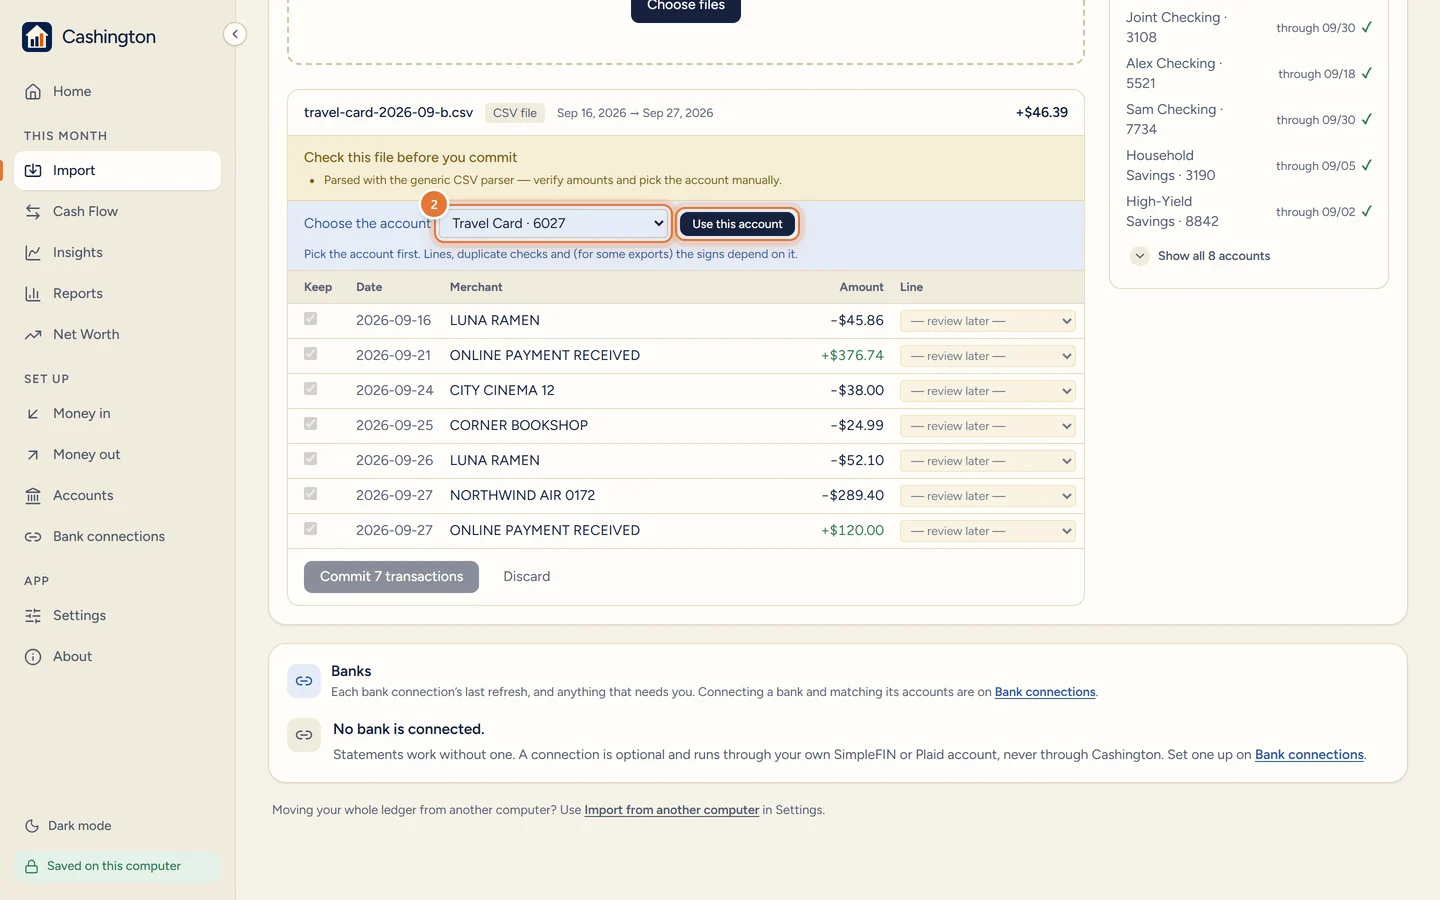
Task: Discard the imported file
Action: tap(527, 577)
